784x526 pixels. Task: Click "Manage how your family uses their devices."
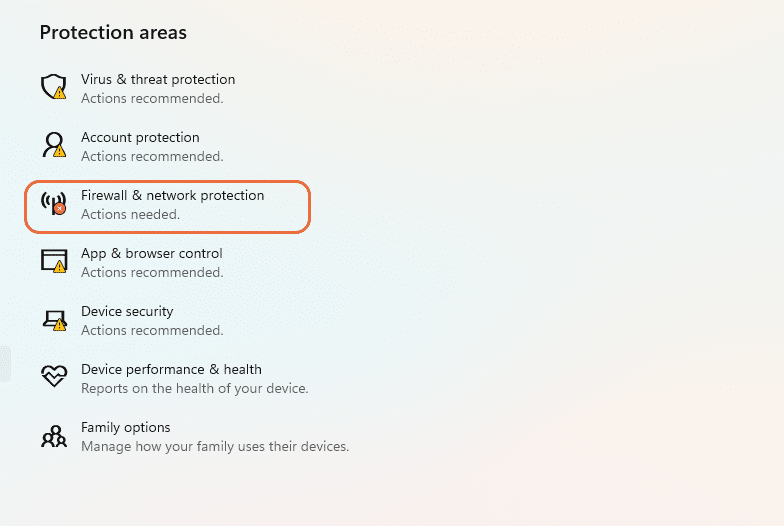[214, 447]
